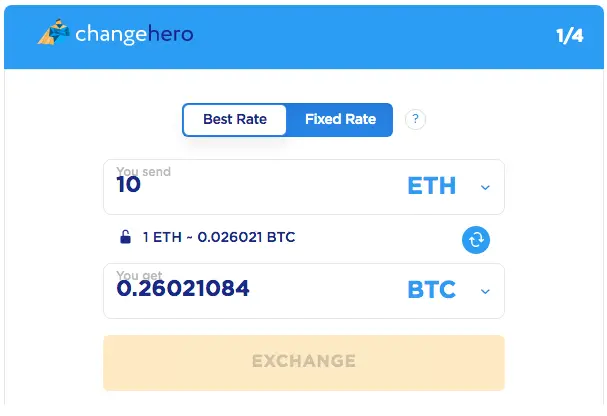The height and width of the screenshot is (416, 607).
Task: Open the changehero brand name link
Action: (x=134, y=34)
